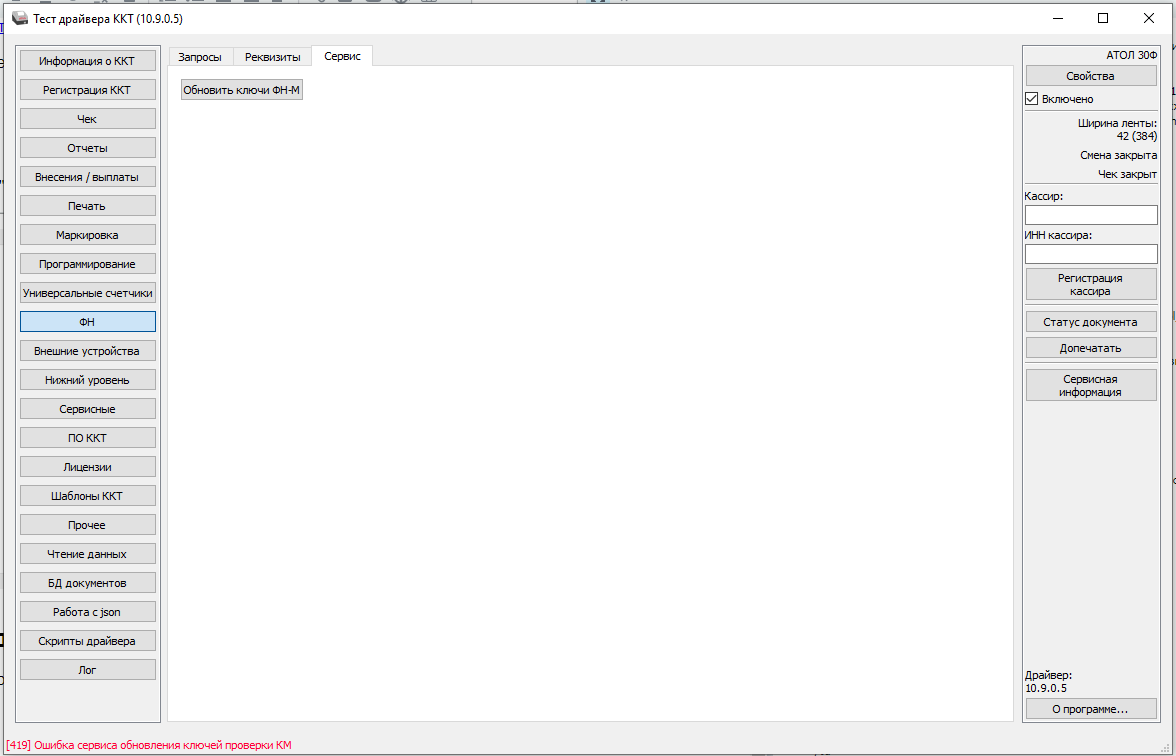
Task: Go to "Регистрация ККТ" section
Action: [x=88, y=90]
